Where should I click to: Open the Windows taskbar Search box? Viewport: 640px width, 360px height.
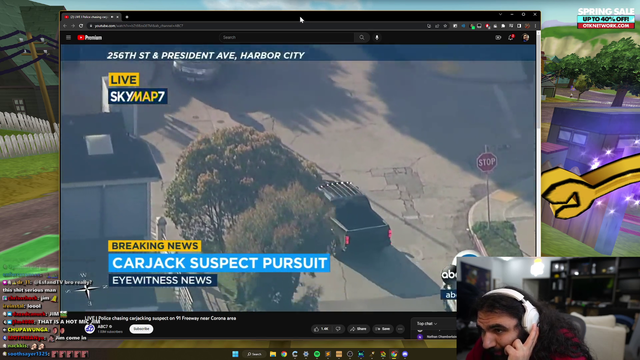tap(254, 354)
